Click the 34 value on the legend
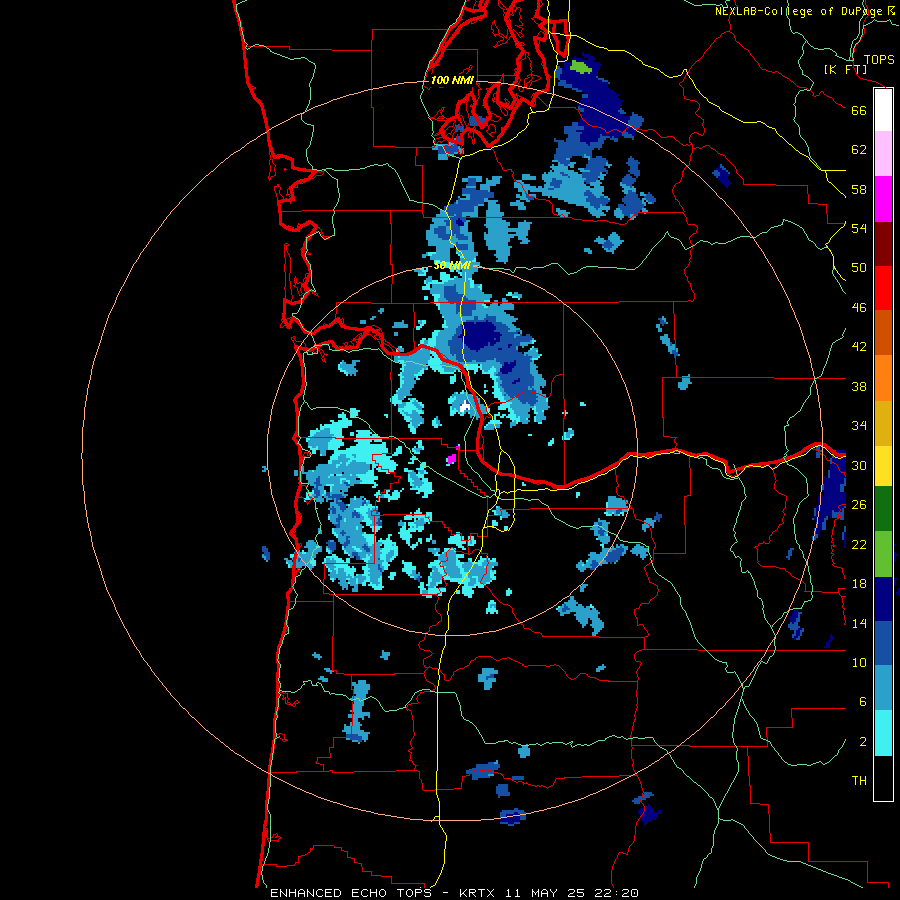The image size is (900, 900). point(859,425)
